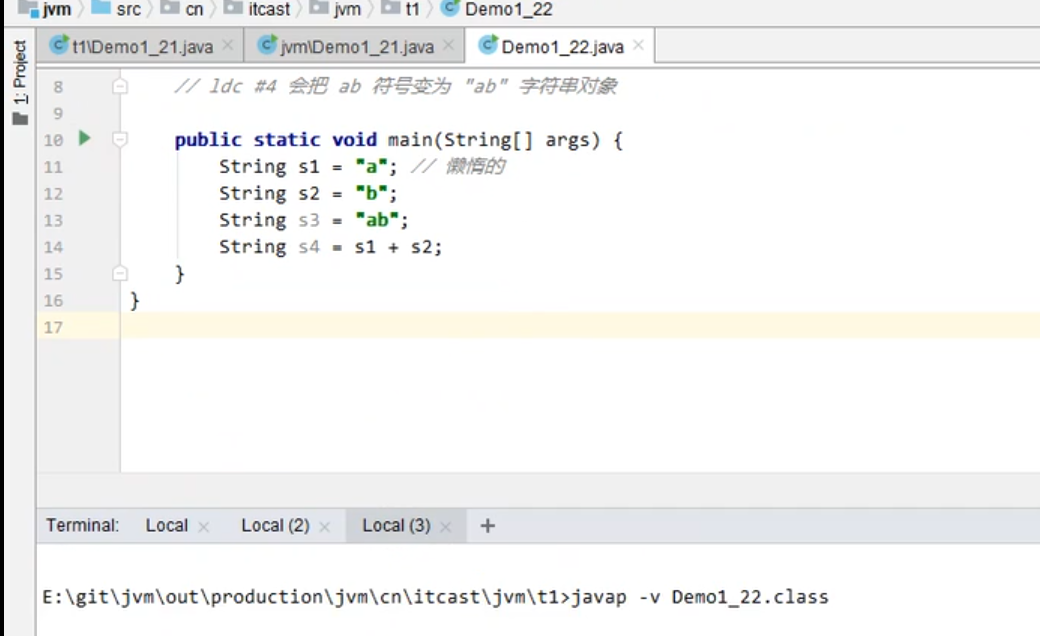This screenshot has height=636, width=1040.
Task: Click the "ab" string literal
Action: (x=377, y=220)
